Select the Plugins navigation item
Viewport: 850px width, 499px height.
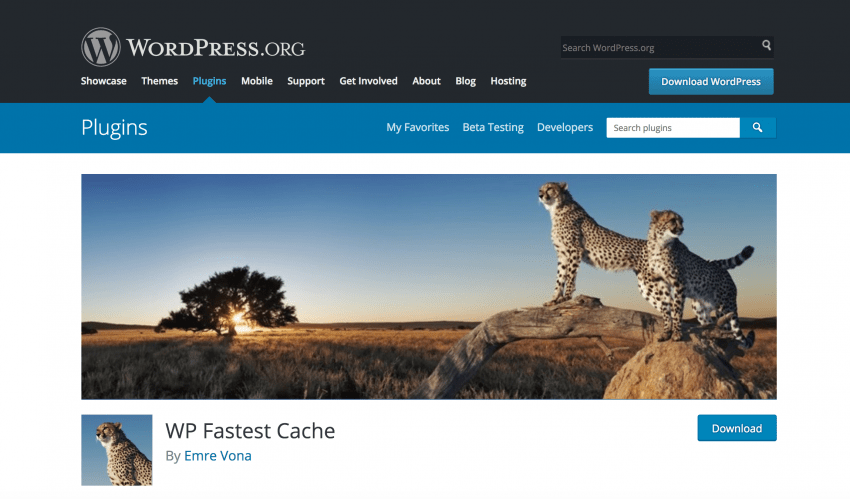(209, 81)
